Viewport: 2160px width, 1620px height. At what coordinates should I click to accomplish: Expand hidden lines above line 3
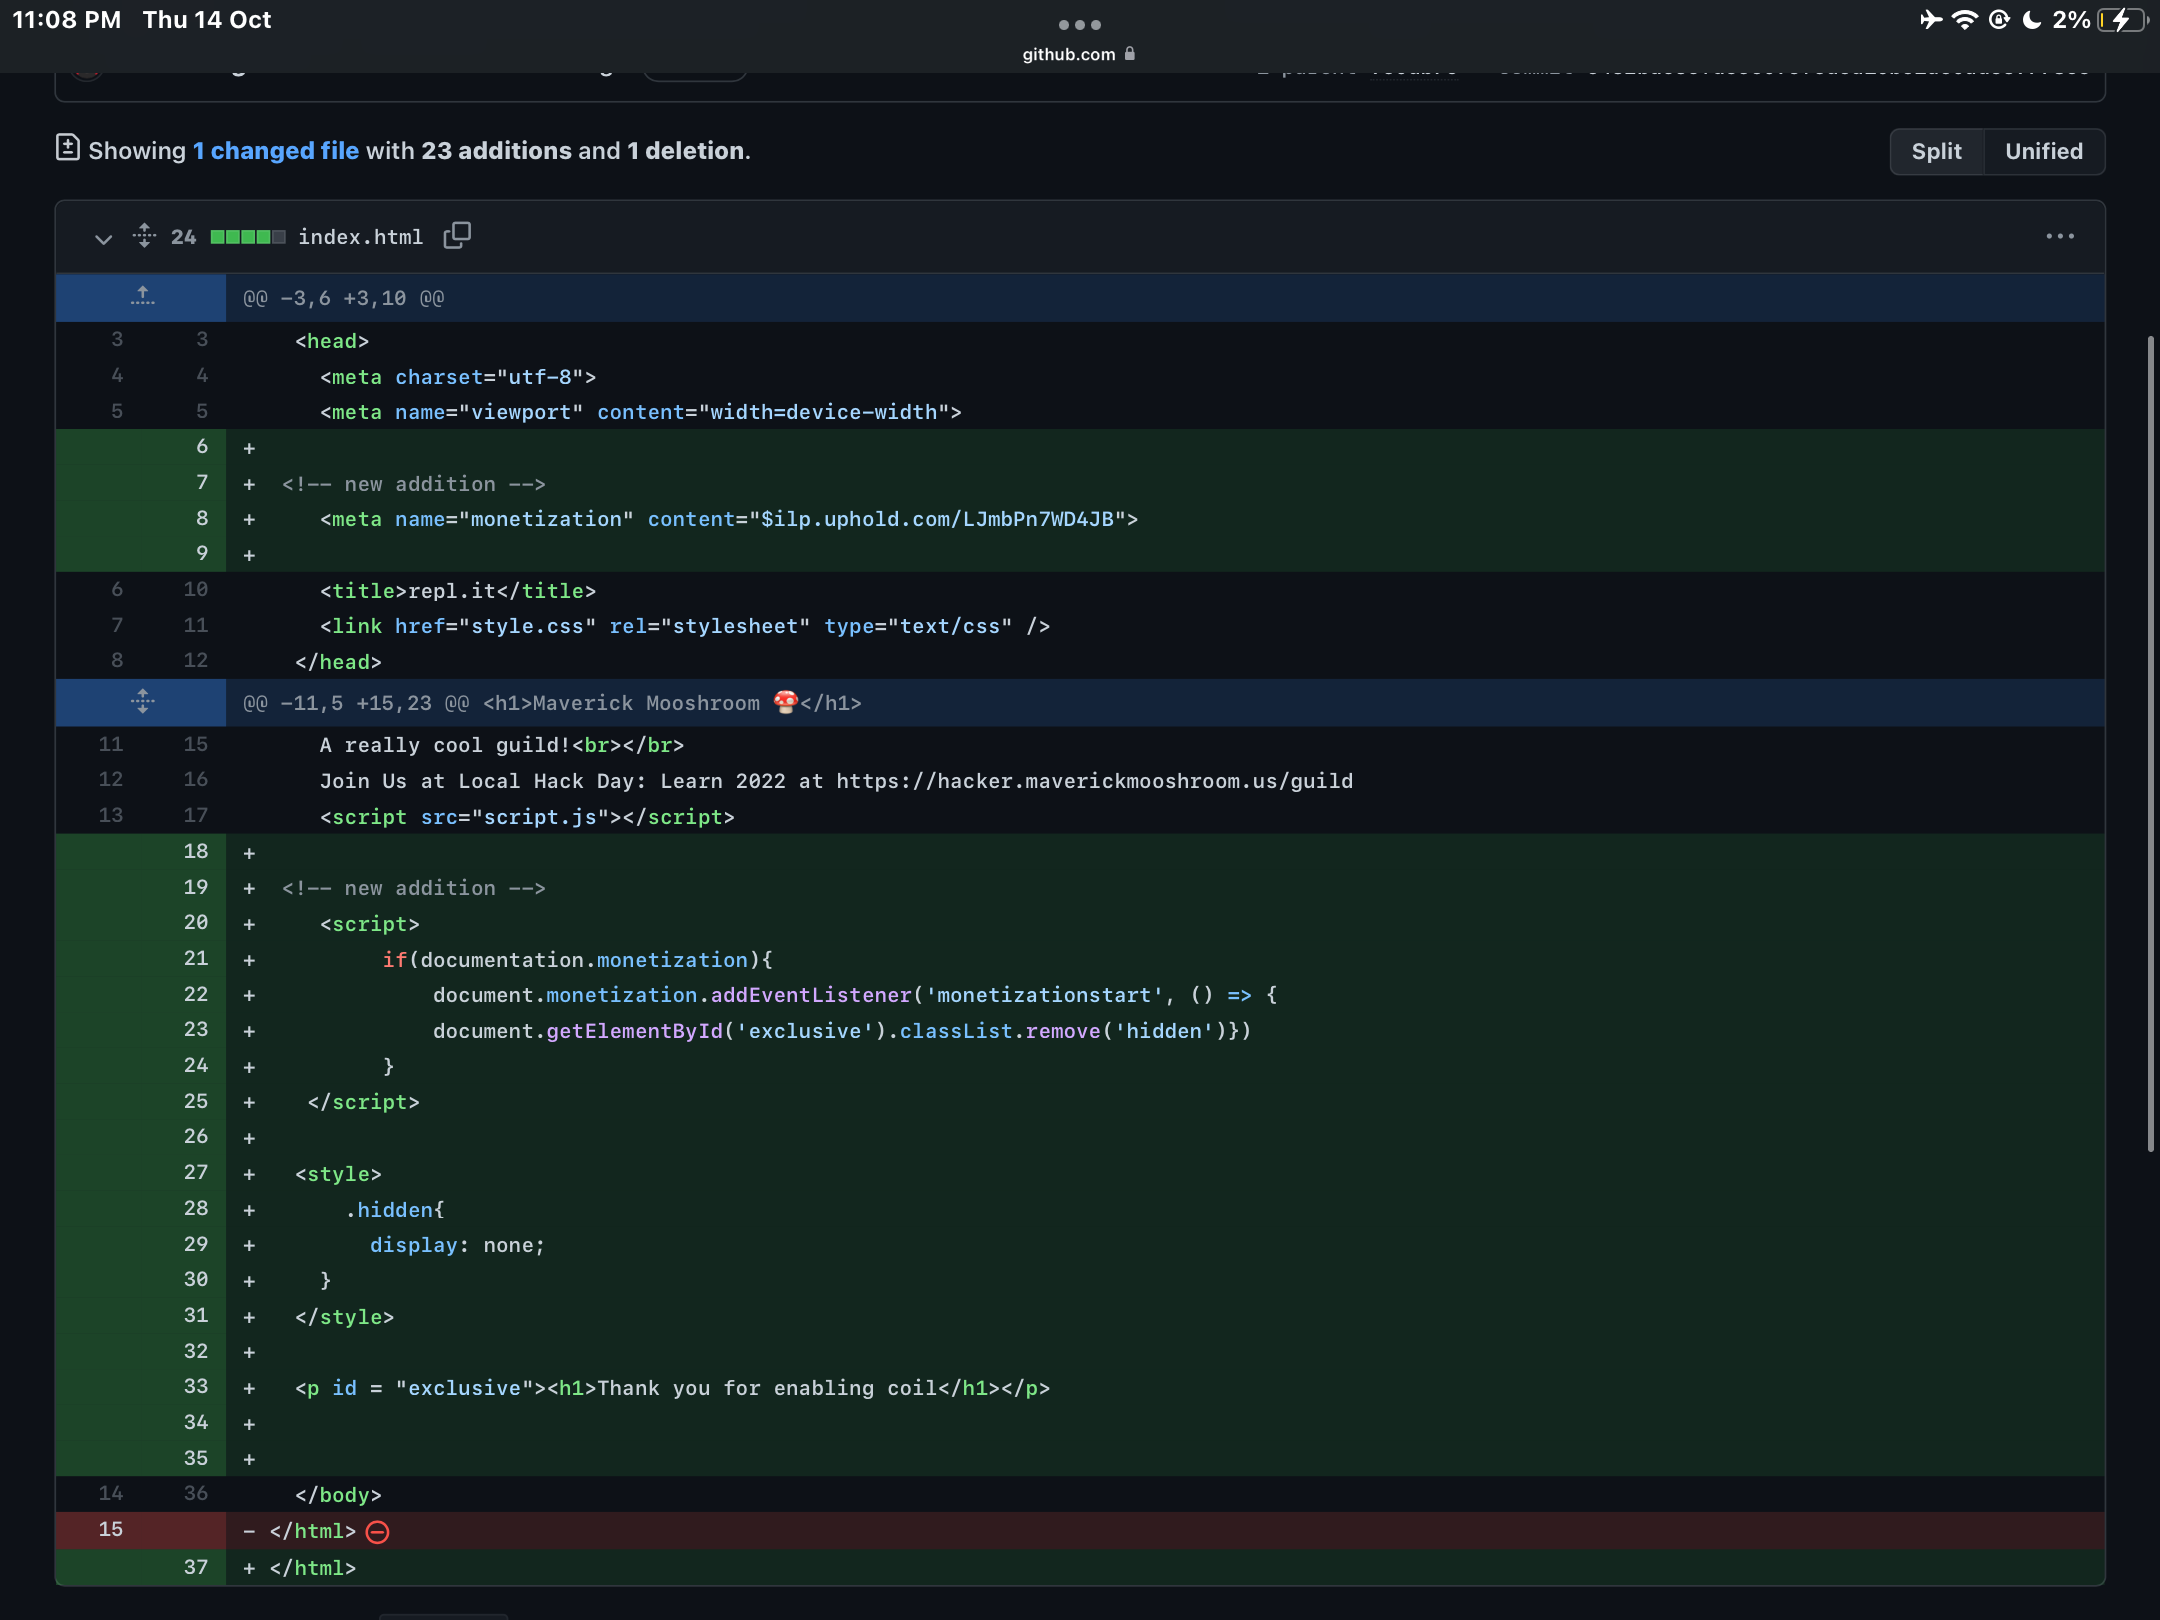pyautogui.click(x=142, y=297)
